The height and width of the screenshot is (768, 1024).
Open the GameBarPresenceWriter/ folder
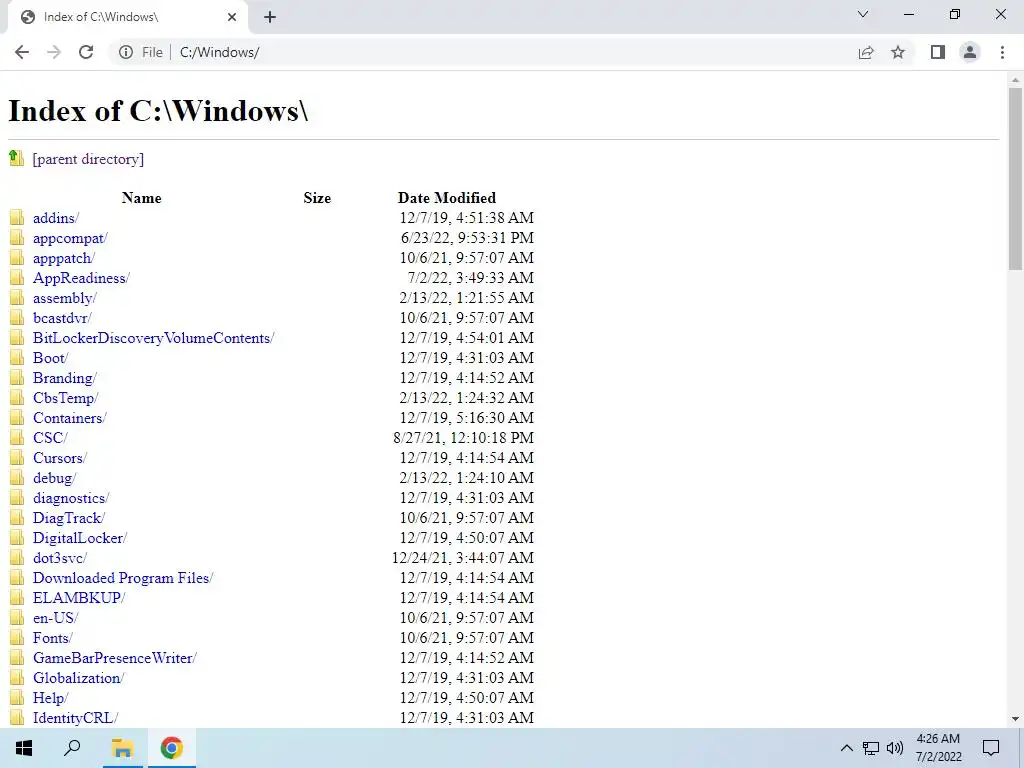coord(114,658)
